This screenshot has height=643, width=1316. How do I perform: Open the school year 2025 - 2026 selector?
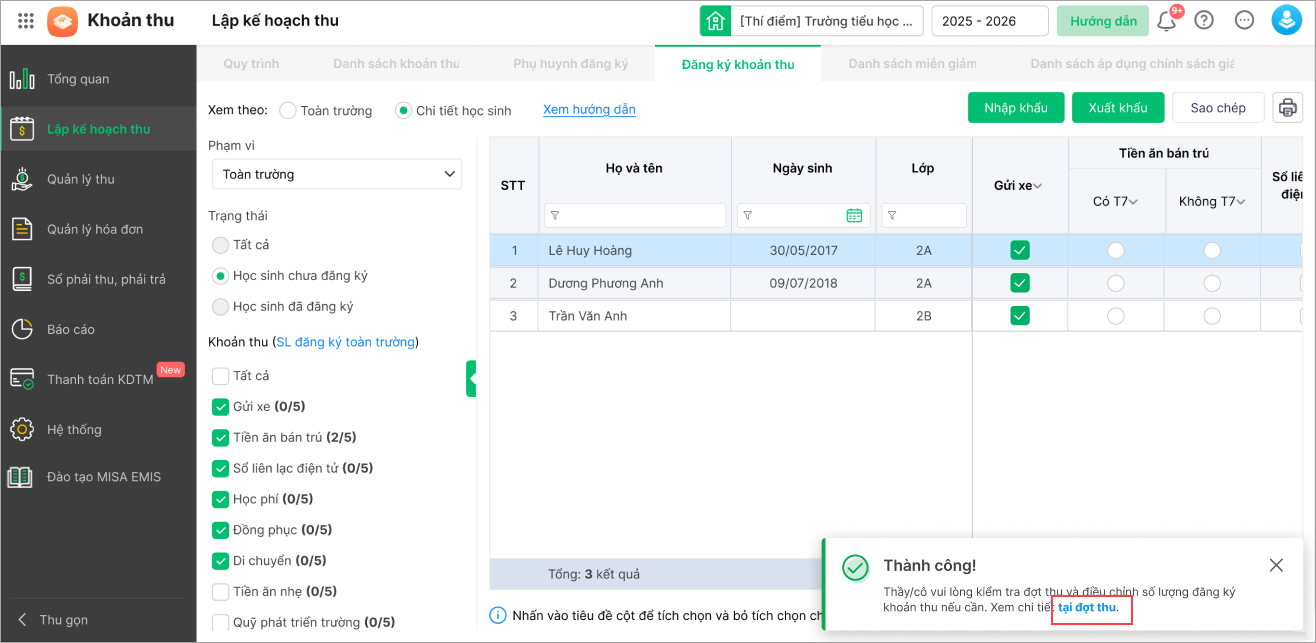tap(989, 21)
